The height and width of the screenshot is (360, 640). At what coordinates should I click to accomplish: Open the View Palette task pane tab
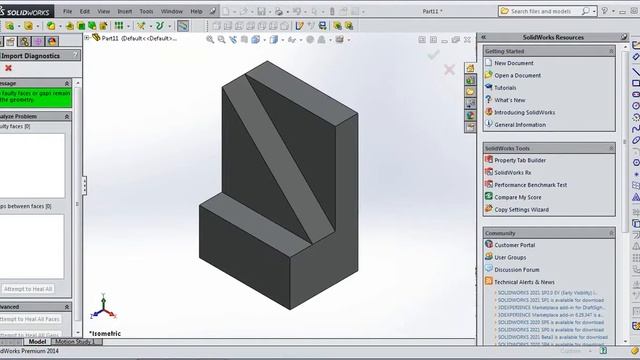[470, 104]
